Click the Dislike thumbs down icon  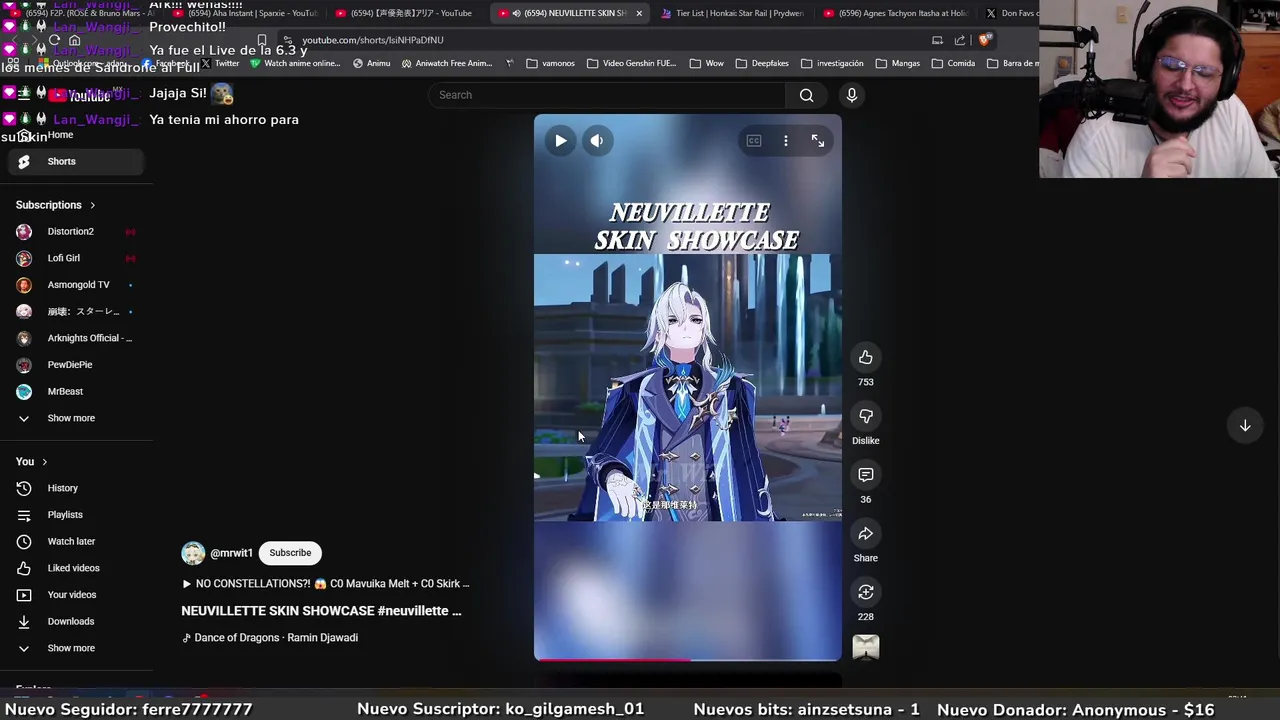coord(866,416)
